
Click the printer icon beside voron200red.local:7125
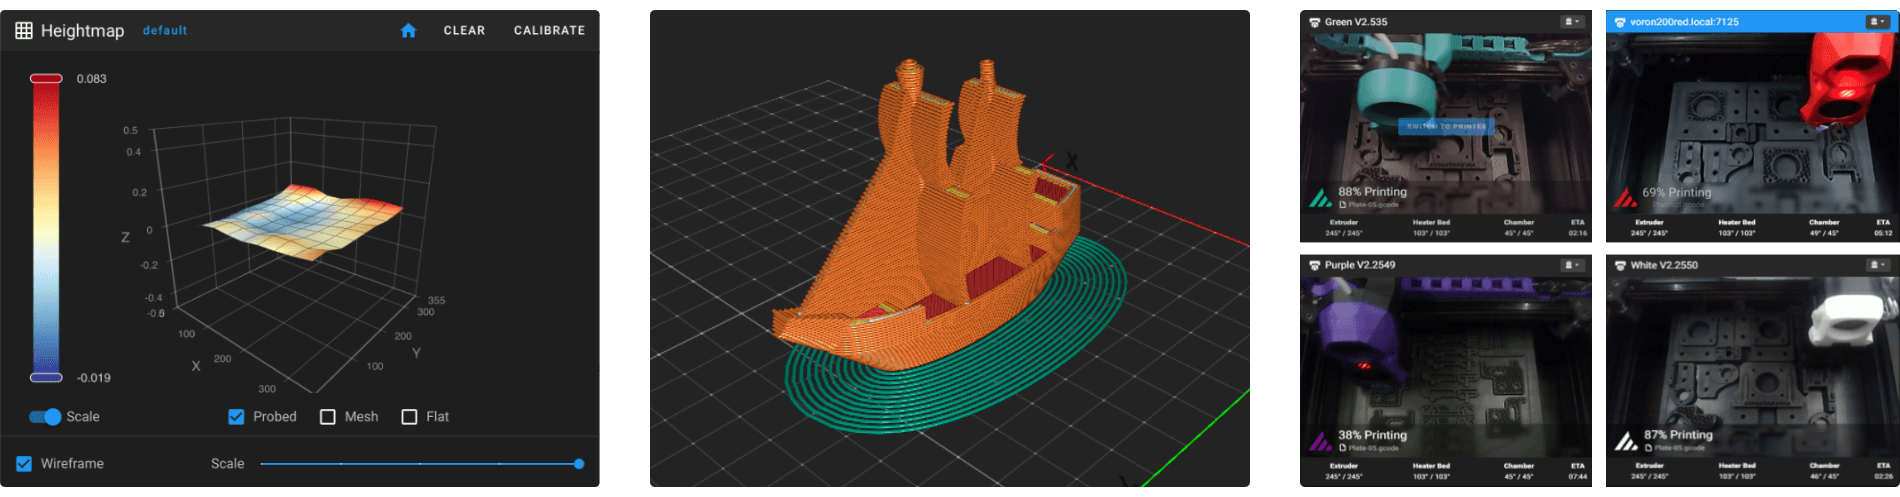pos(1619,22)
